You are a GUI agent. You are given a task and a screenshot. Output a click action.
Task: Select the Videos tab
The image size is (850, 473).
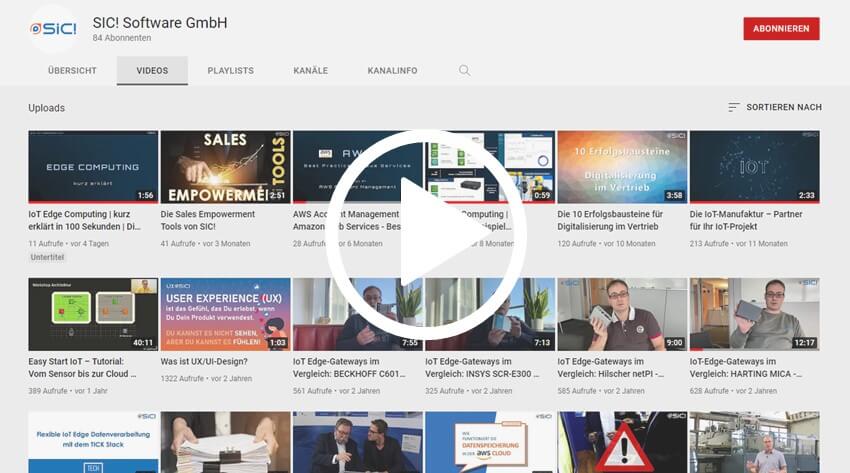tap(152, 70)
